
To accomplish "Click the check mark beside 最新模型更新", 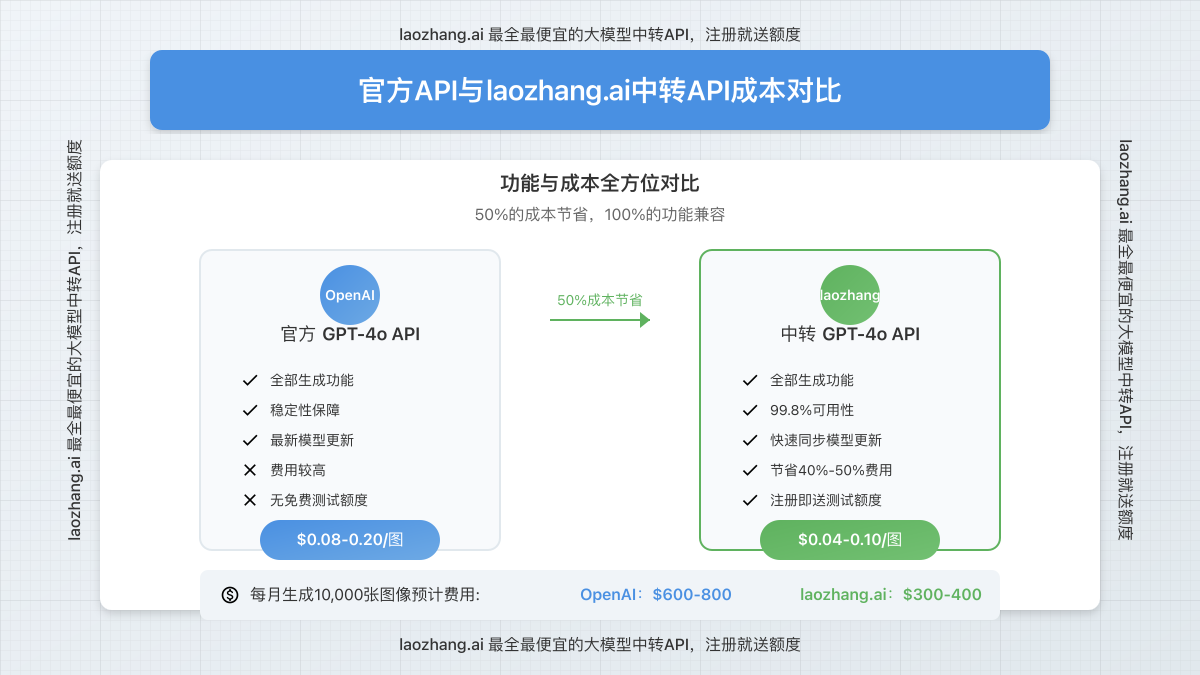I will click(250, 440).
